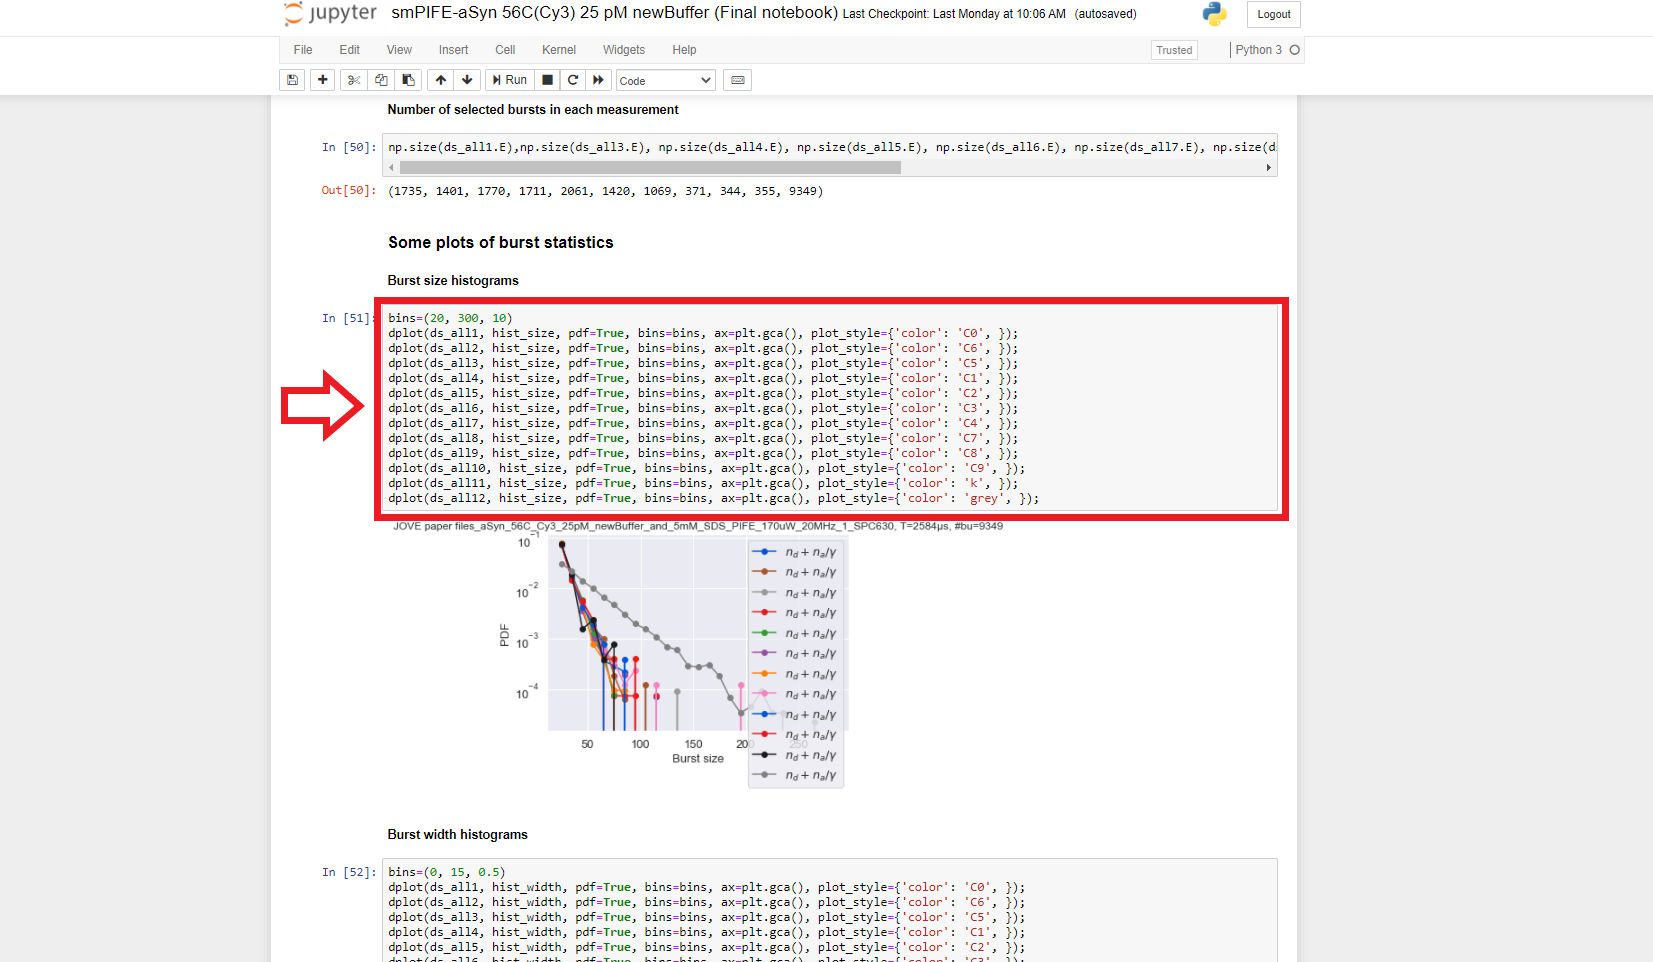1653x962 pixels.
Task: Copy selected cells icon
Action: (x=381, y=80)
